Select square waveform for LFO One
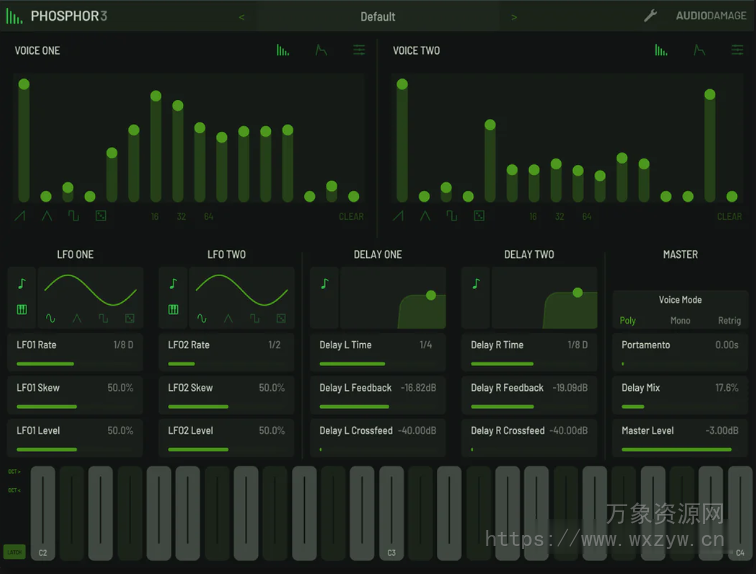 coord(103,319)
